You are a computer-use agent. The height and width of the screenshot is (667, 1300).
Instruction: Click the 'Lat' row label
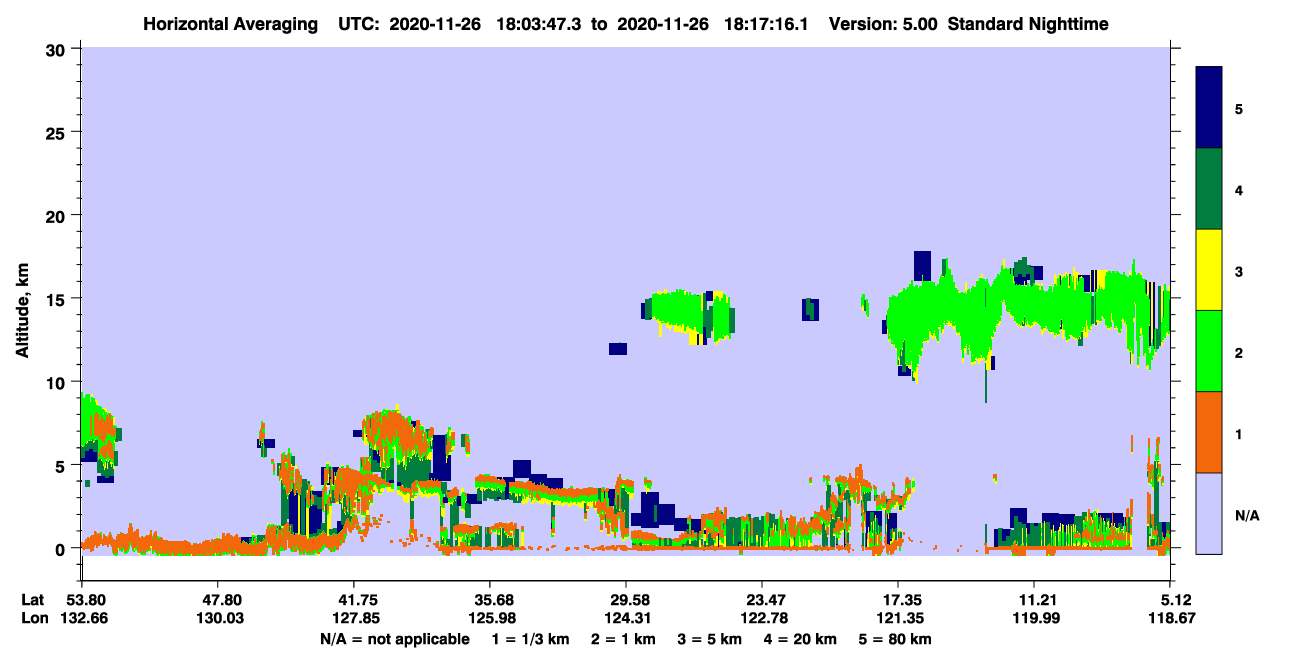pyautogui.click(x=32, y=599)
